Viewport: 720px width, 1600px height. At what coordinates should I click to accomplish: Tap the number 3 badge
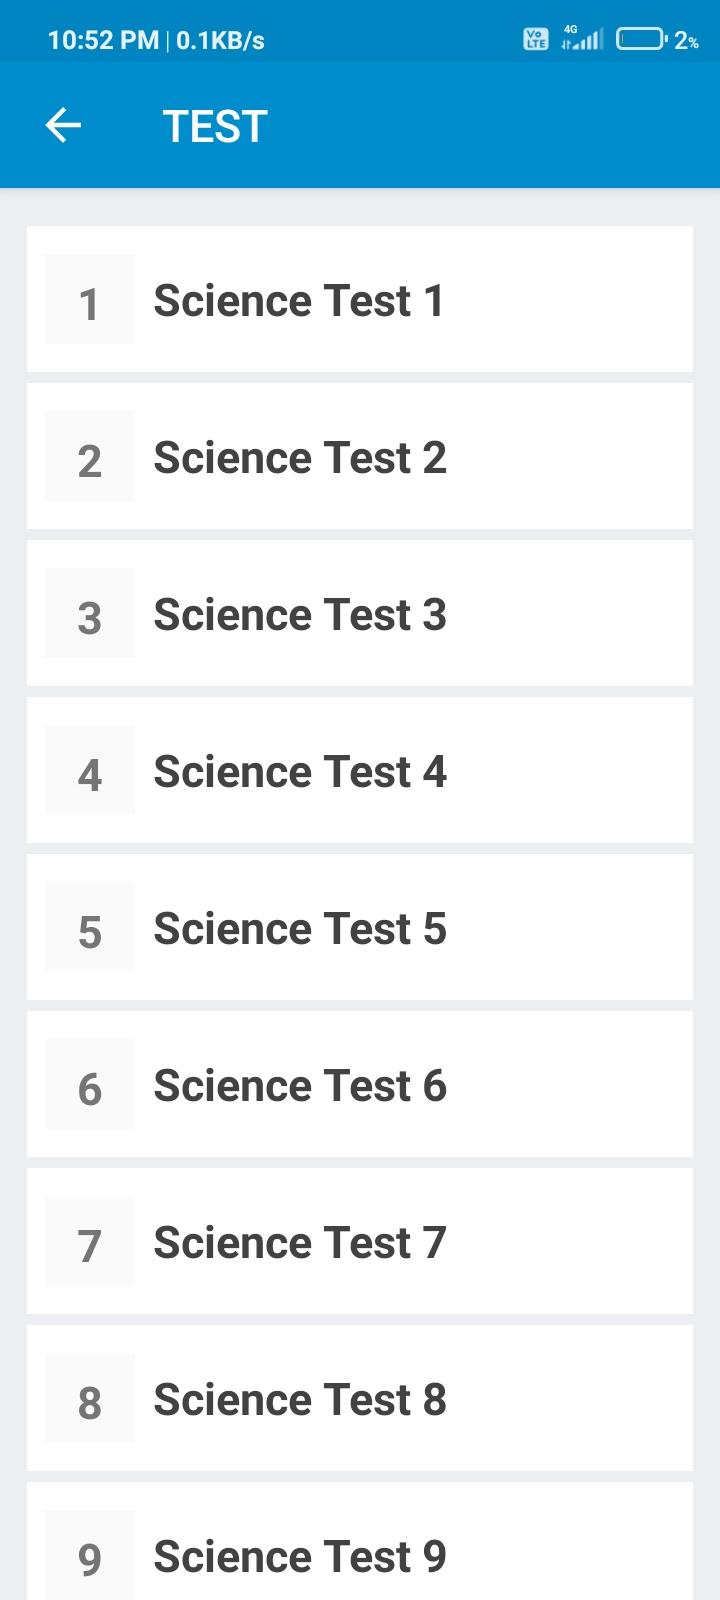[90, 614]
